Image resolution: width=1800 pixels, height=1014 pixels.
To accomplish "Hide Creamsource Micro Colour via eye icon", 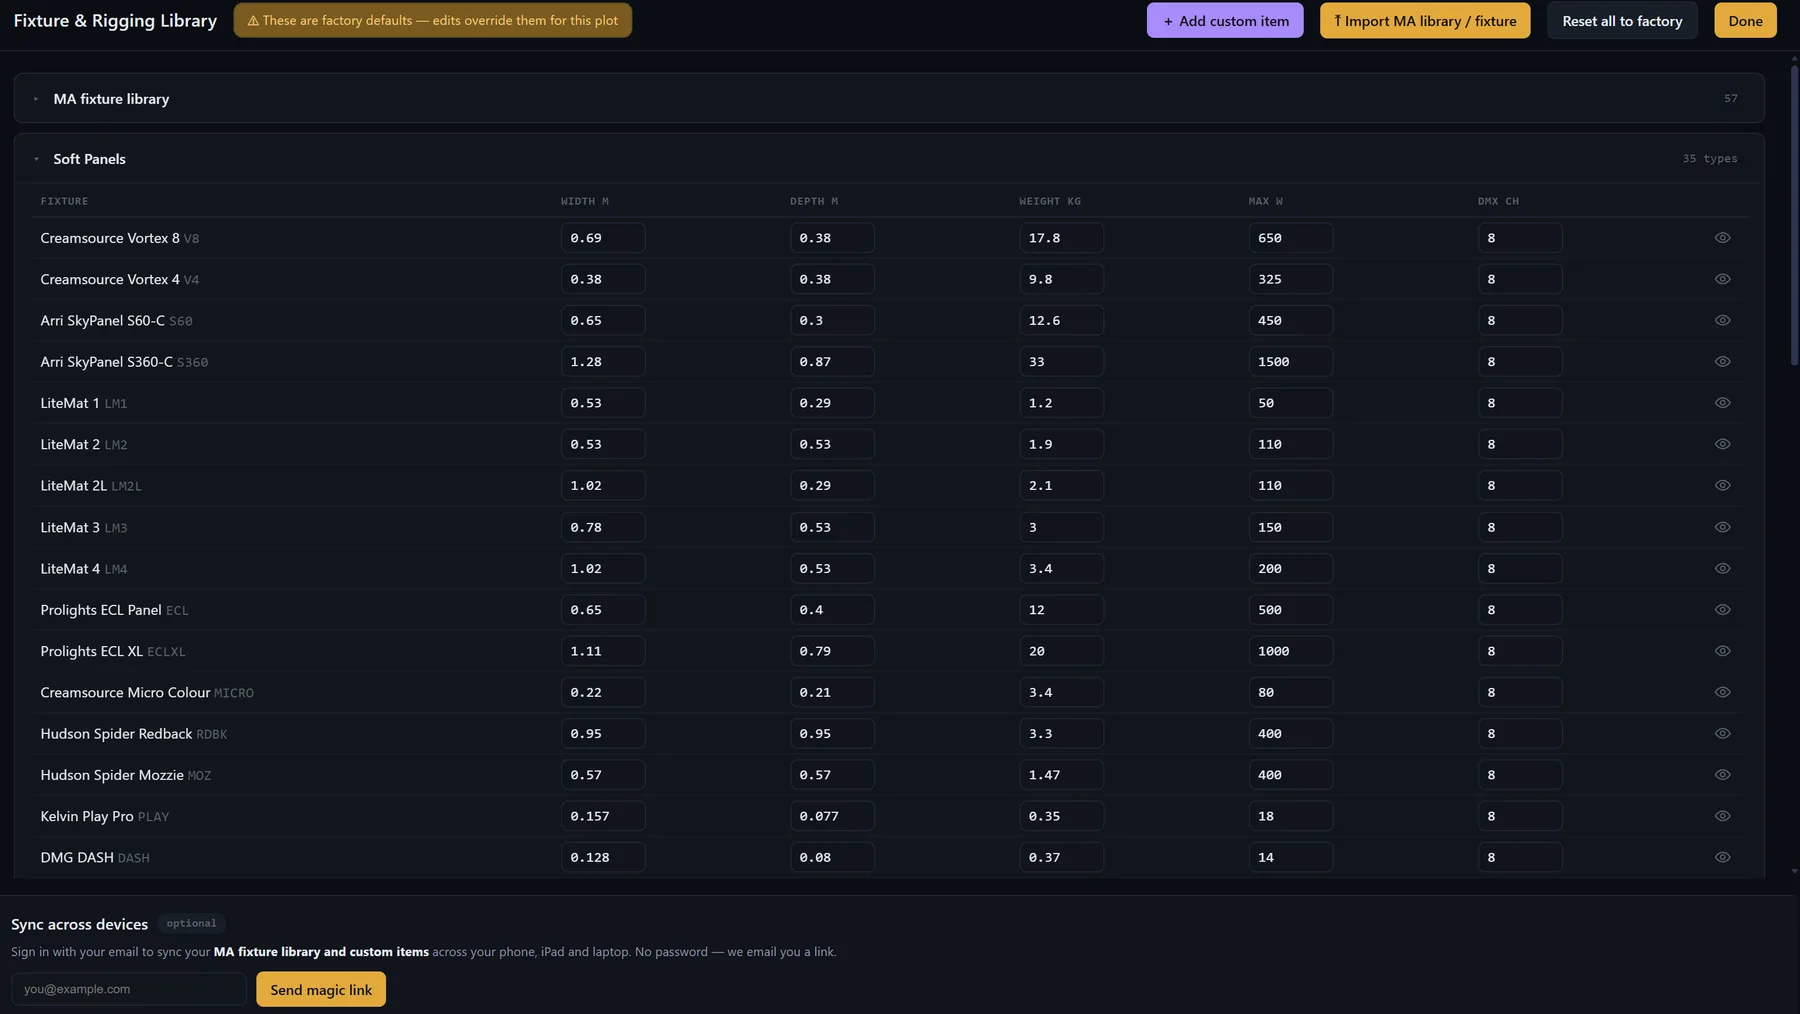I will click(x=1722, y=692).
